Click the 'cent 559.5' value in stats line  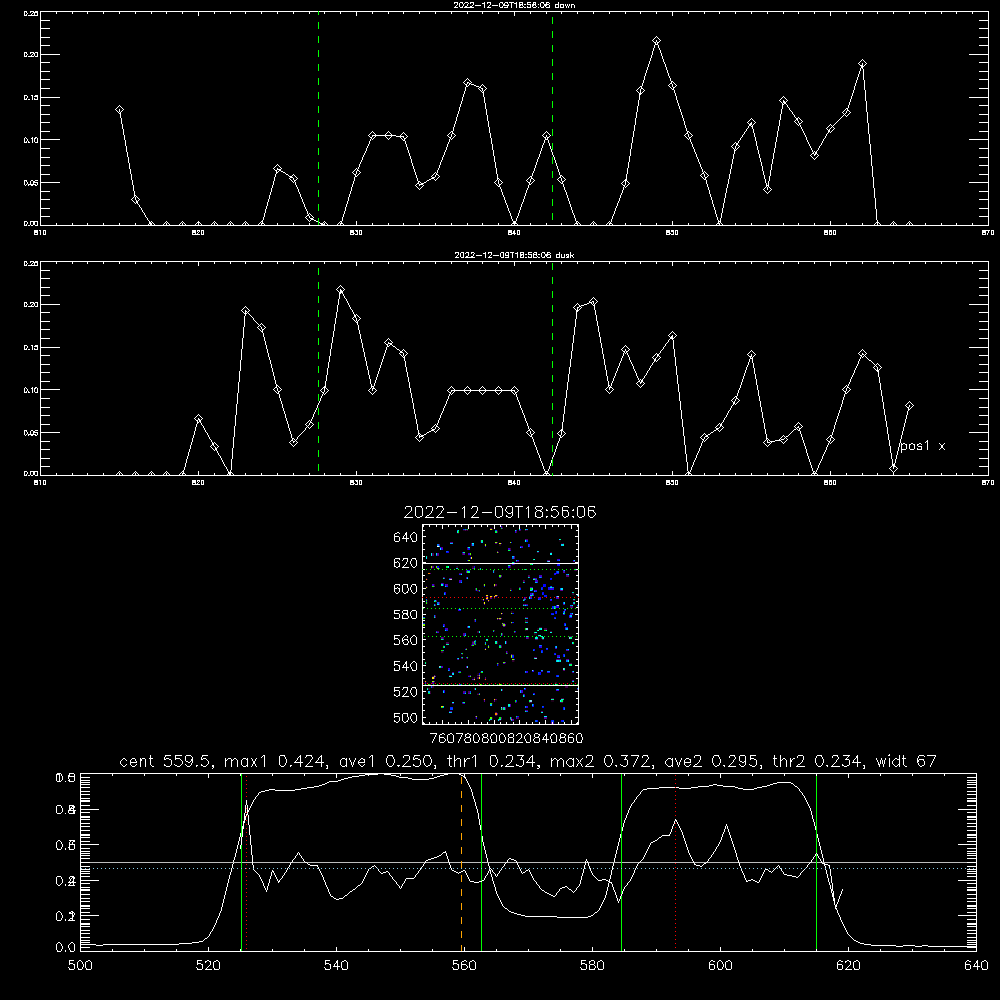(x=166, y=761)
